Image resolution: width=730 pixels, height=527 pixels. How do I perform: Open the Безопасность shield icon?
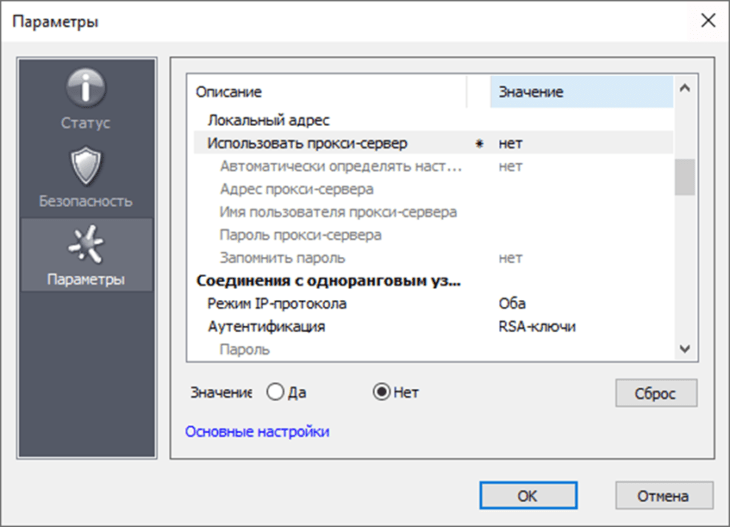click(86, 166)
